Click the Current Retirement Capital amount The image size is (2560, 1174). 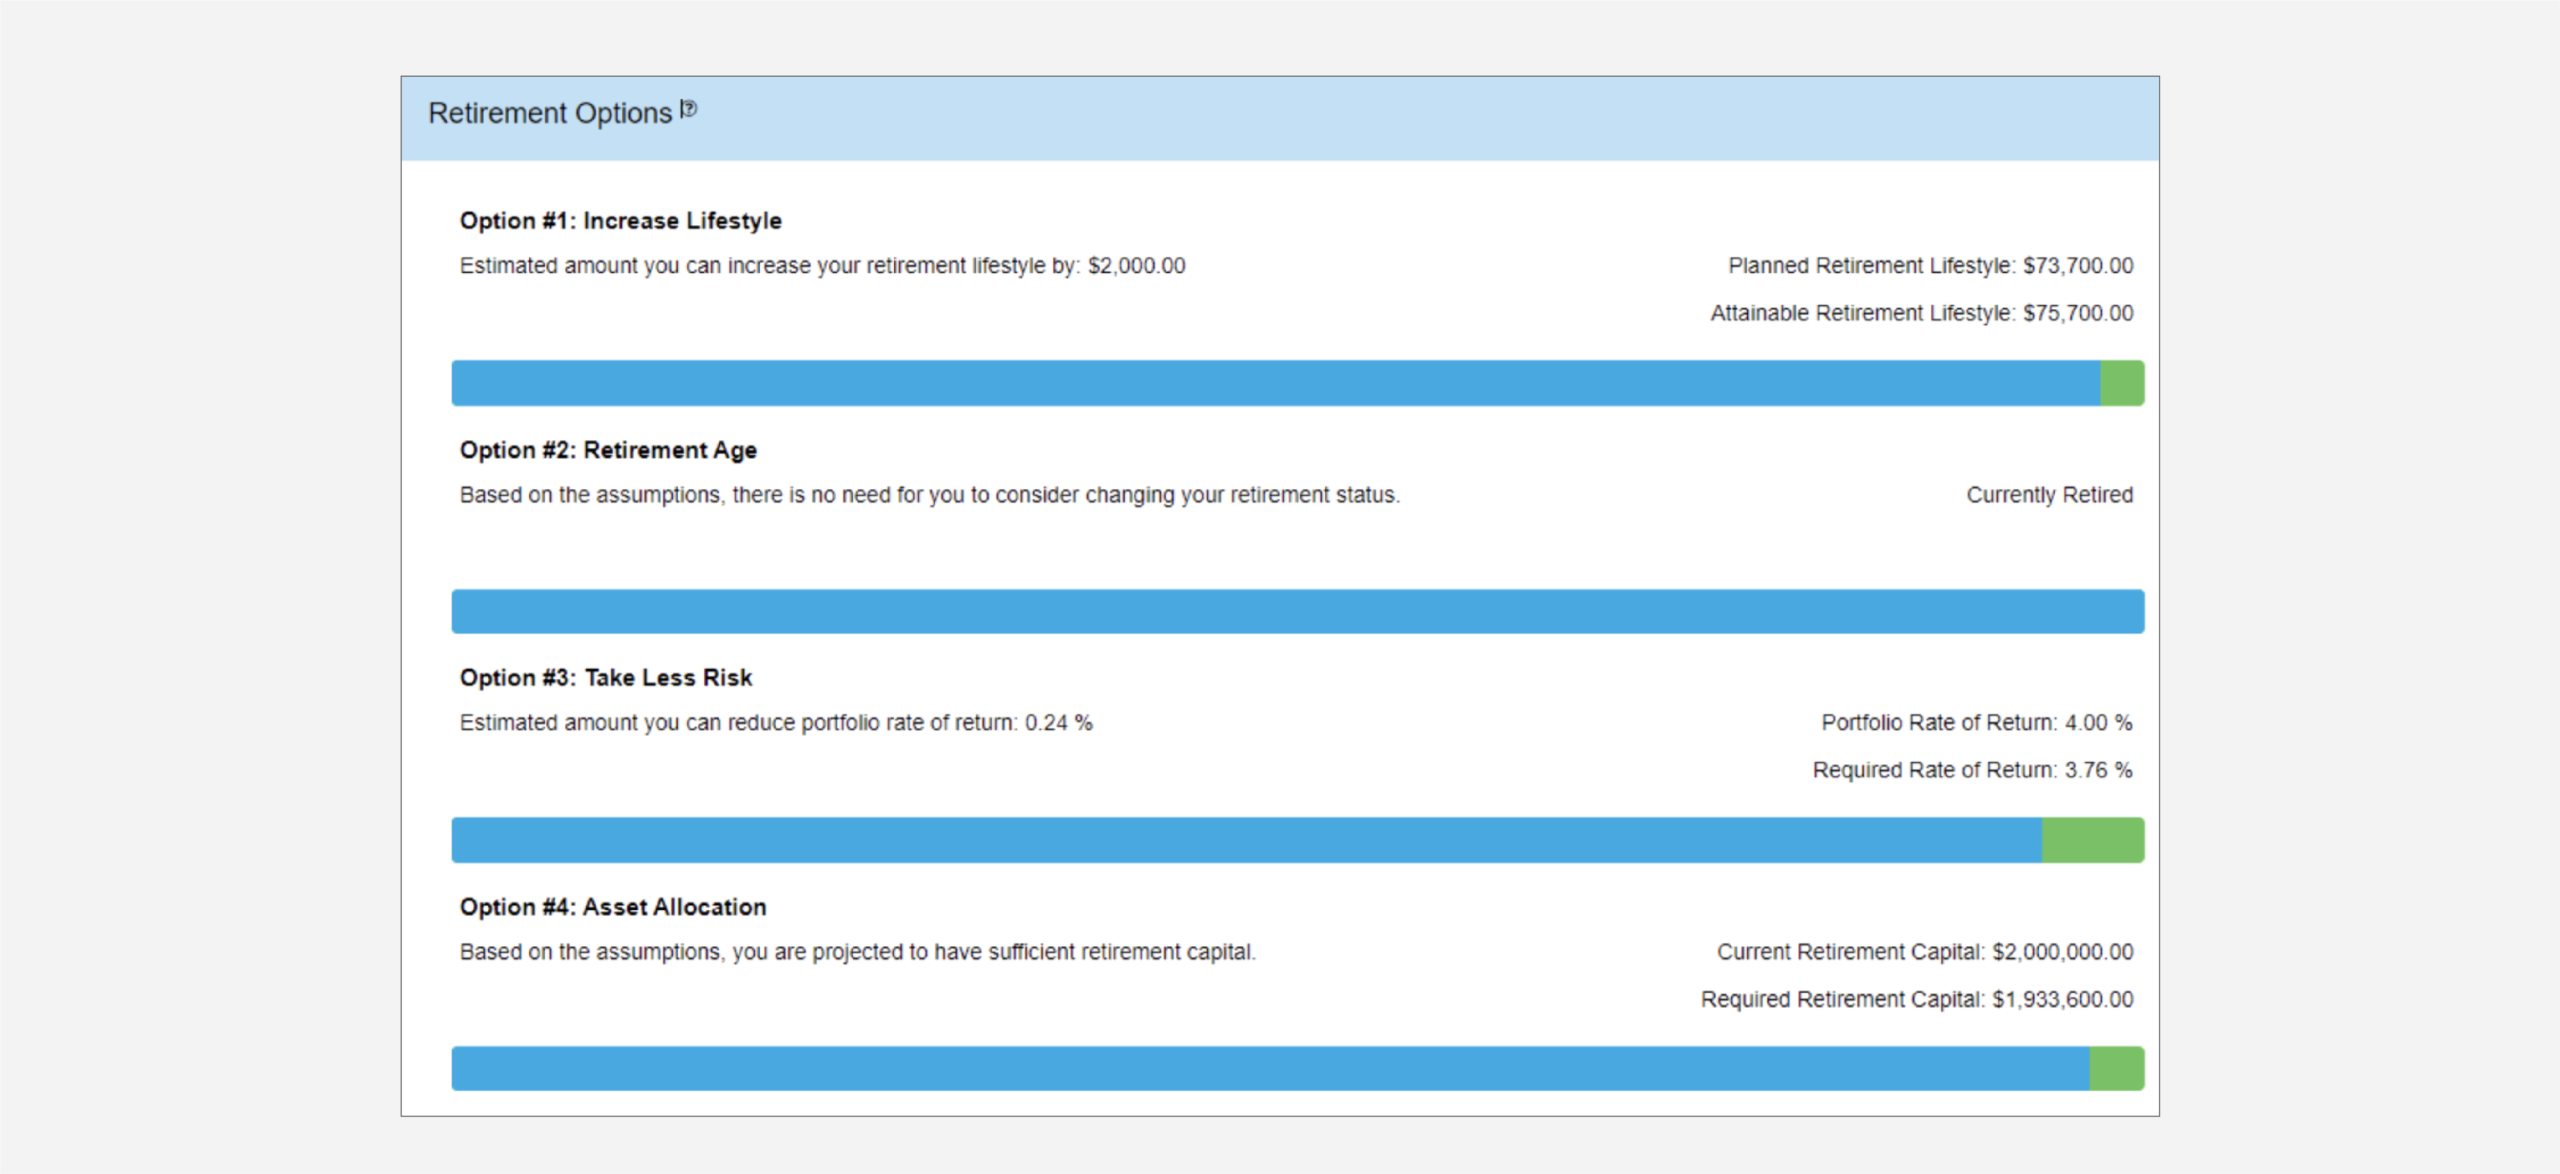(2061, 952)
